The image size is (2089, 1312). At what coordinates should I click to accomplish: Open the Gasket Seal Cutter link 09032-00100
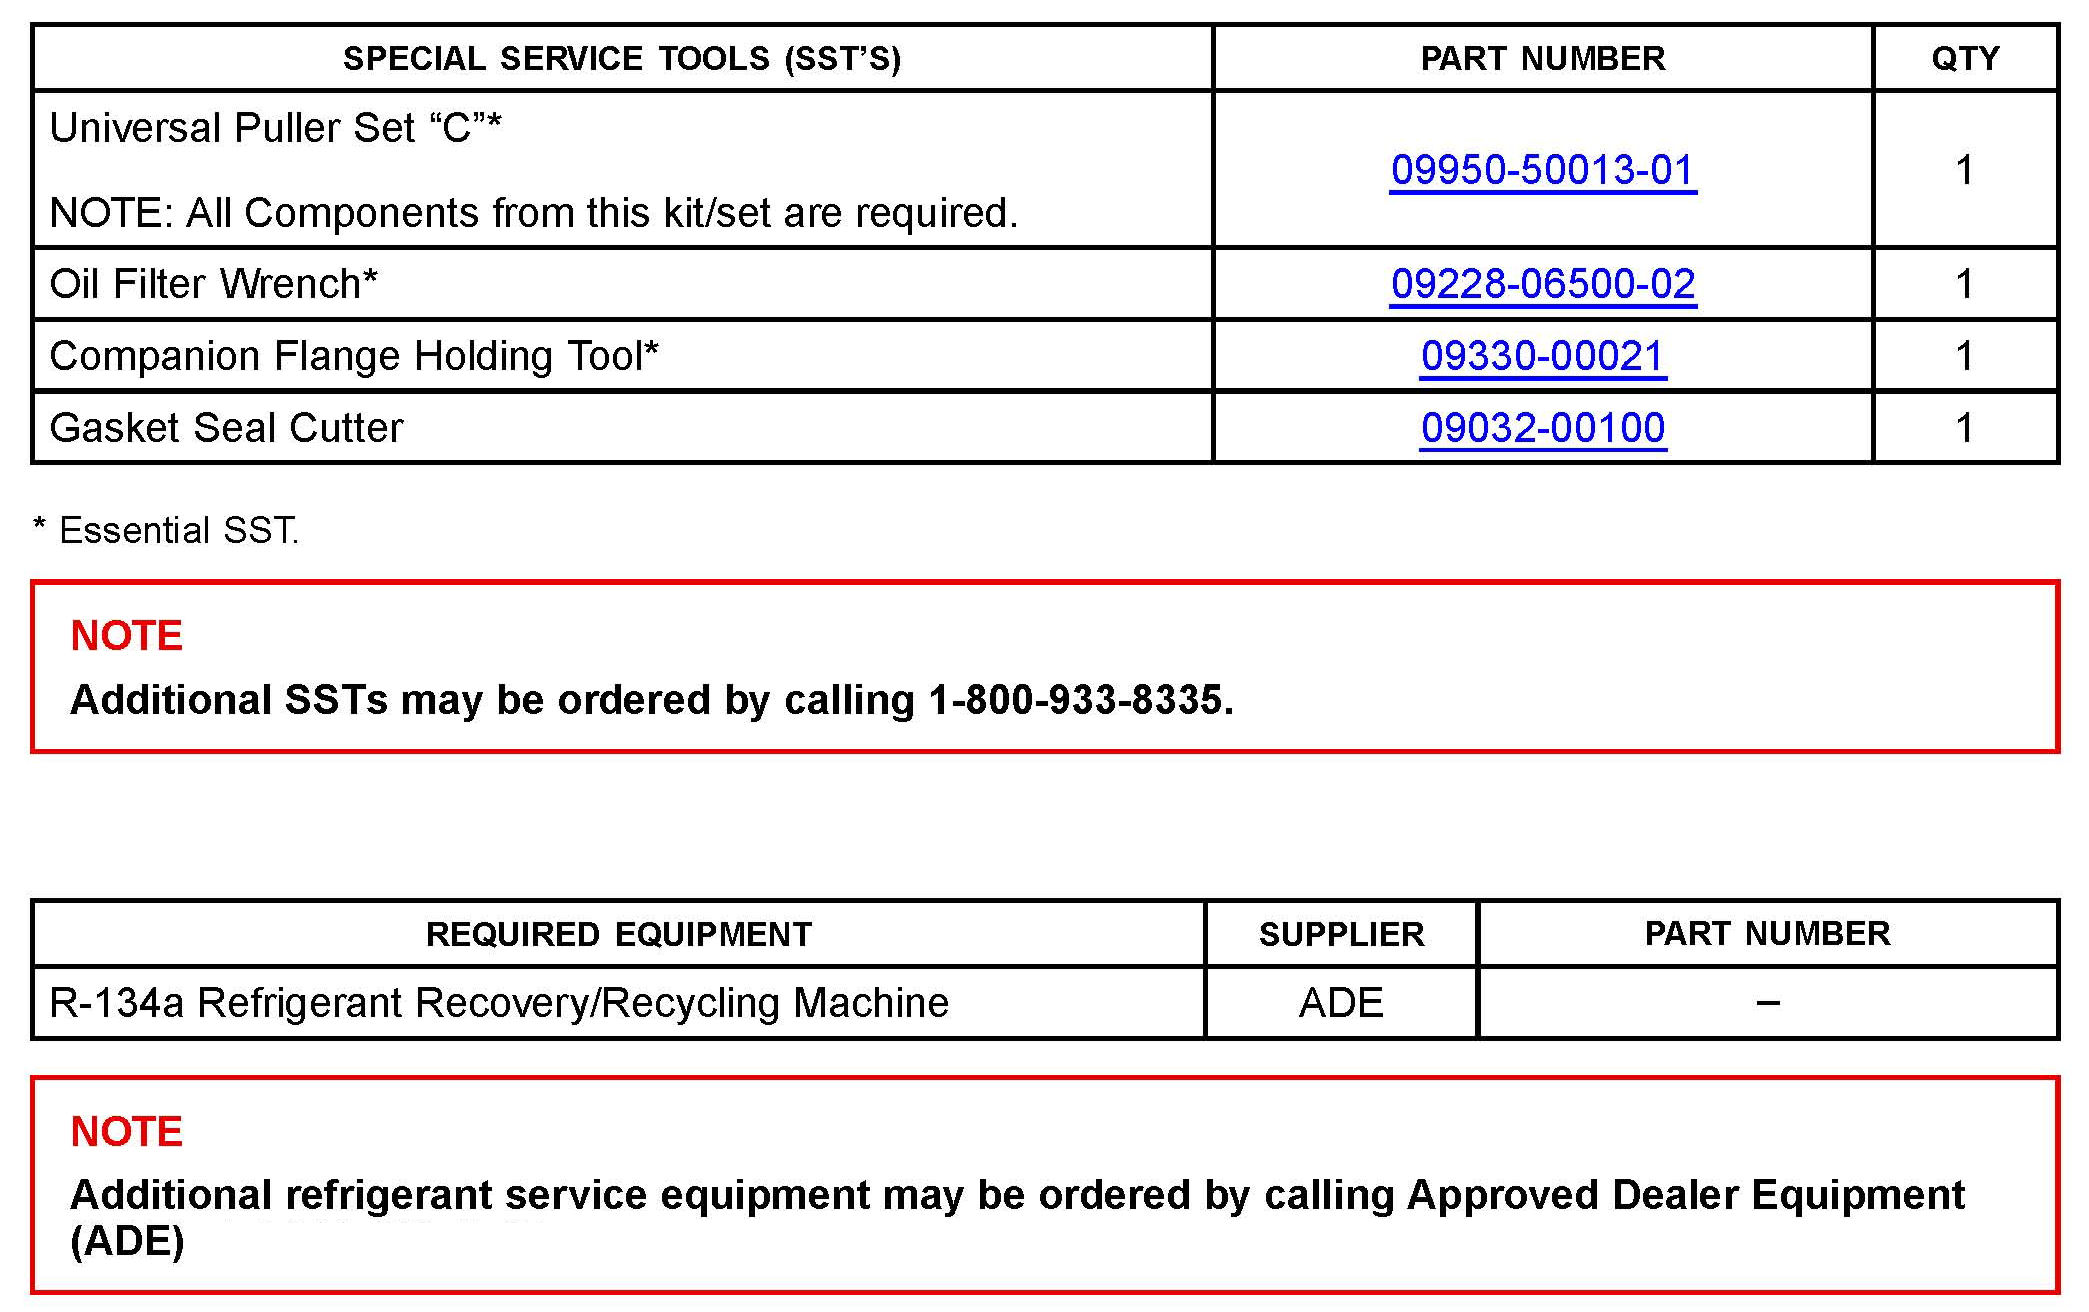(1542, 428)
